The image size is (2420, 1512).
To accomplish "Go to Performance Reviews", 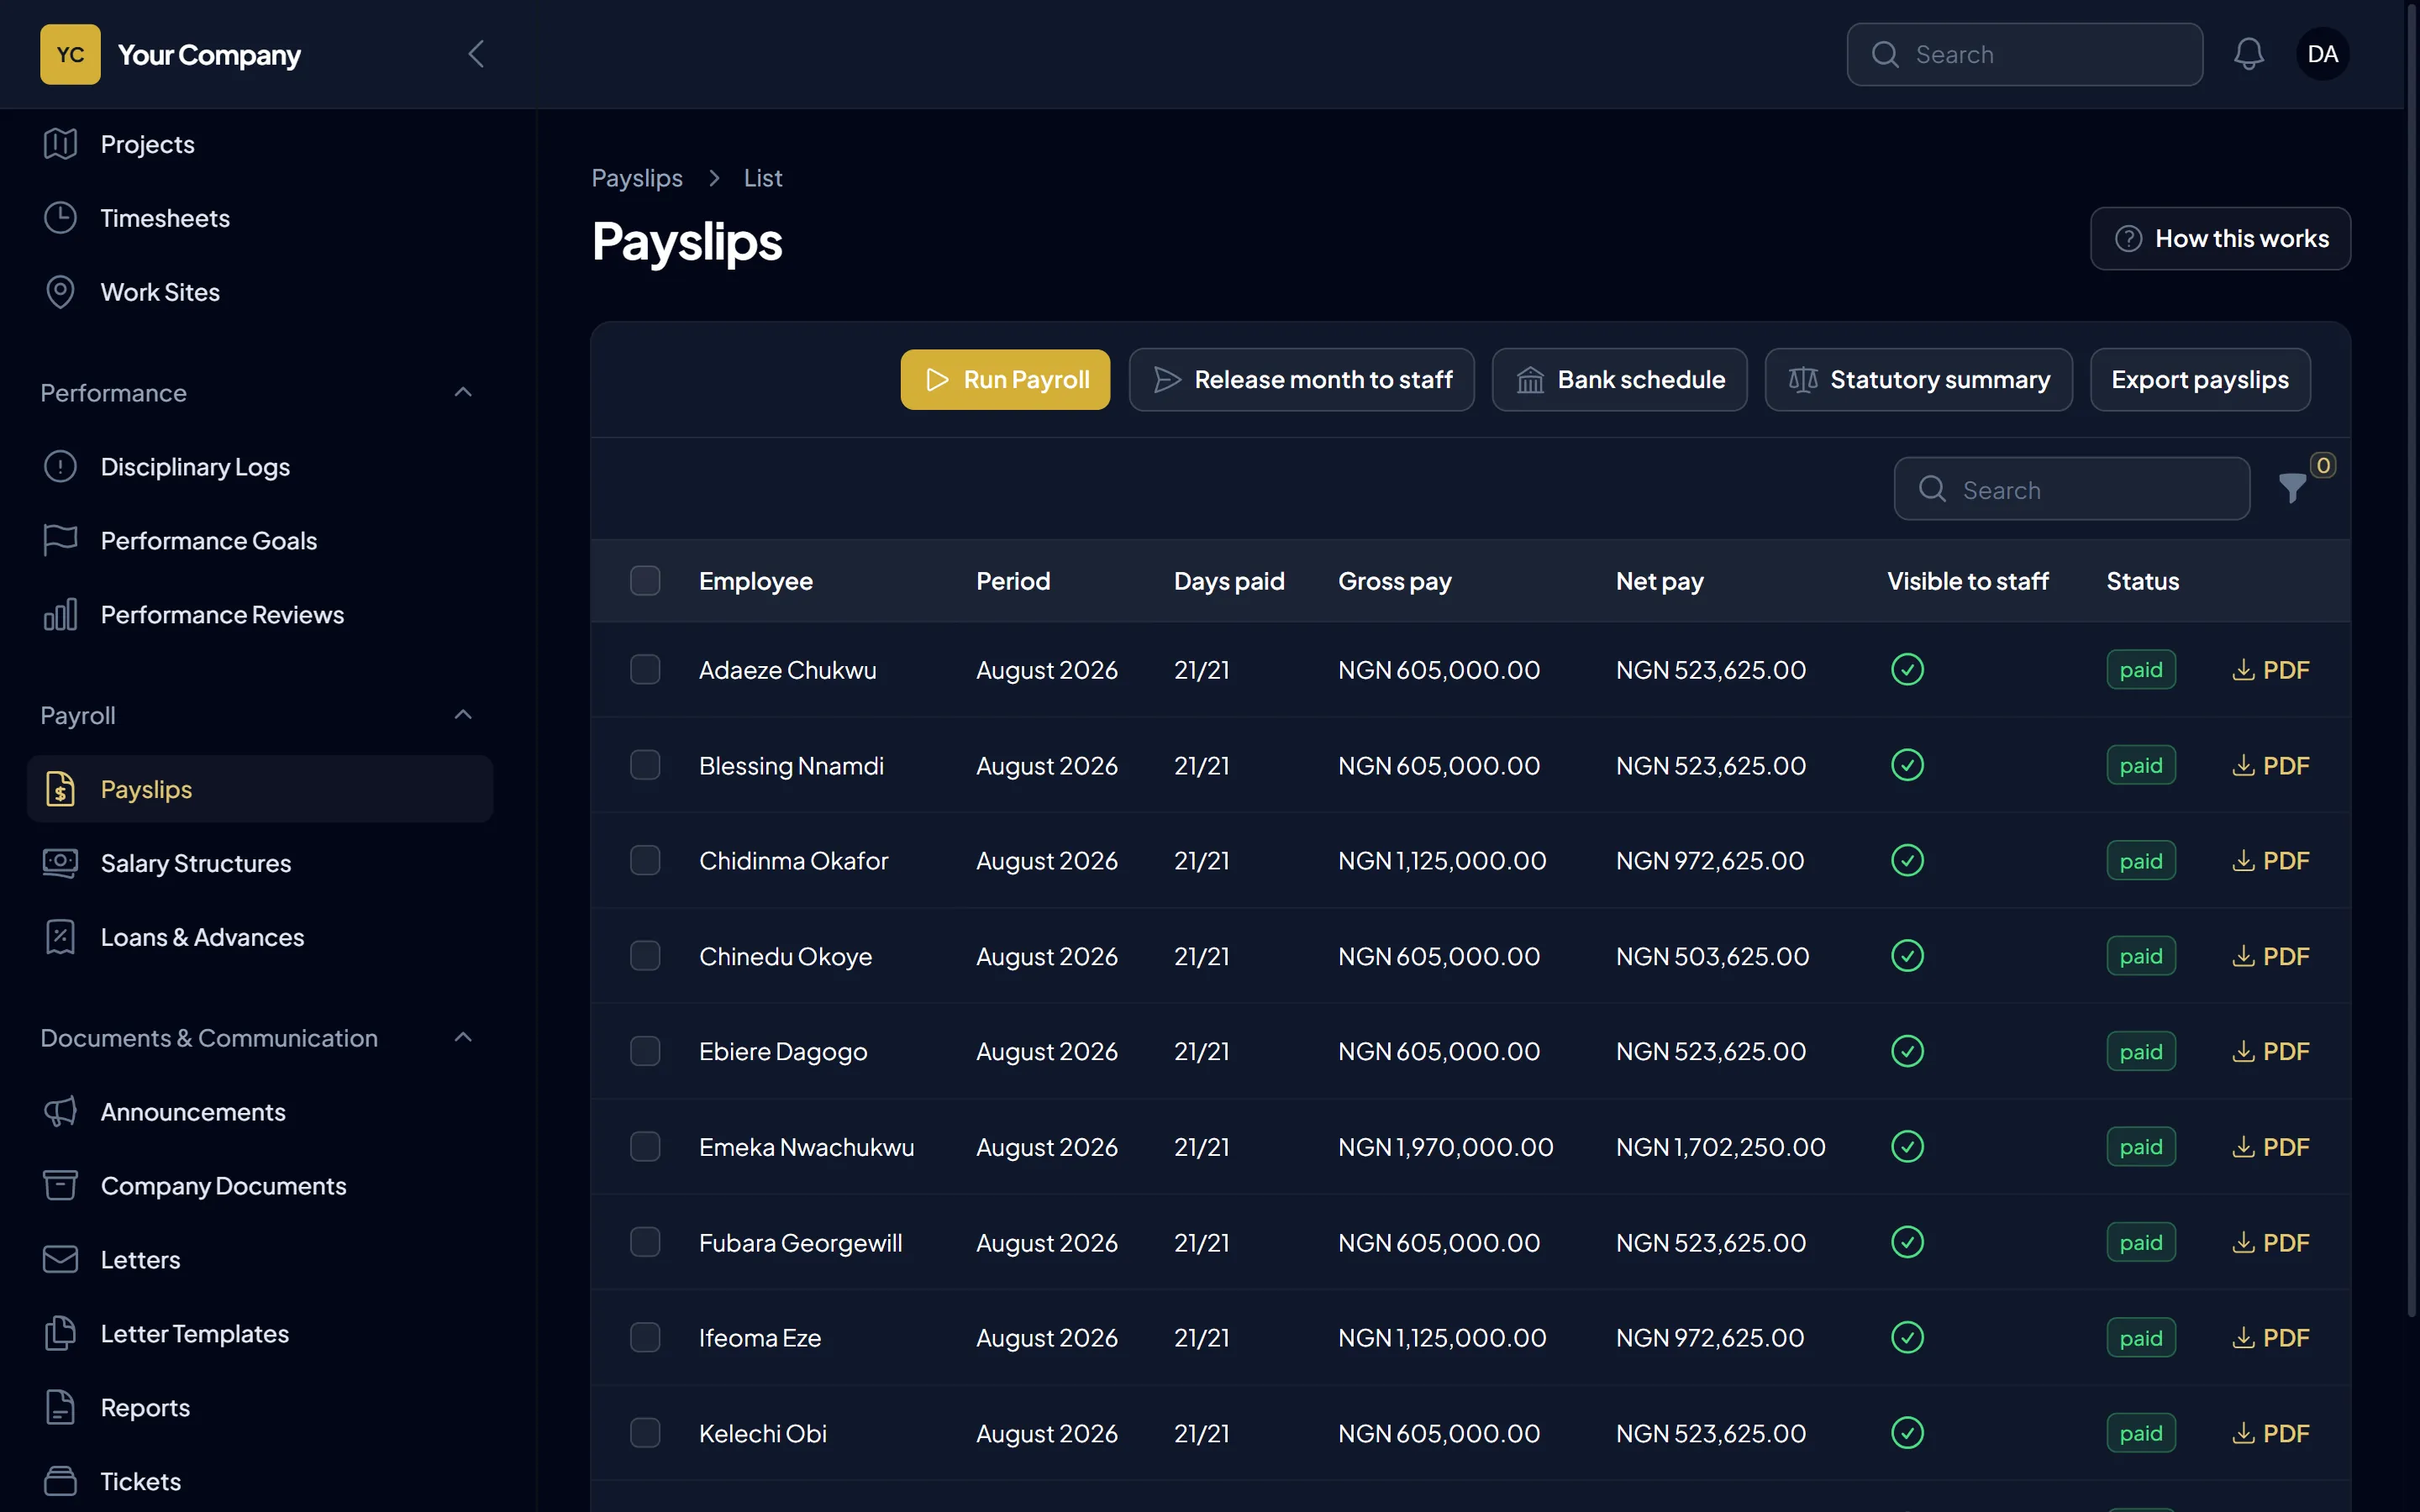I will coord(260,614).
